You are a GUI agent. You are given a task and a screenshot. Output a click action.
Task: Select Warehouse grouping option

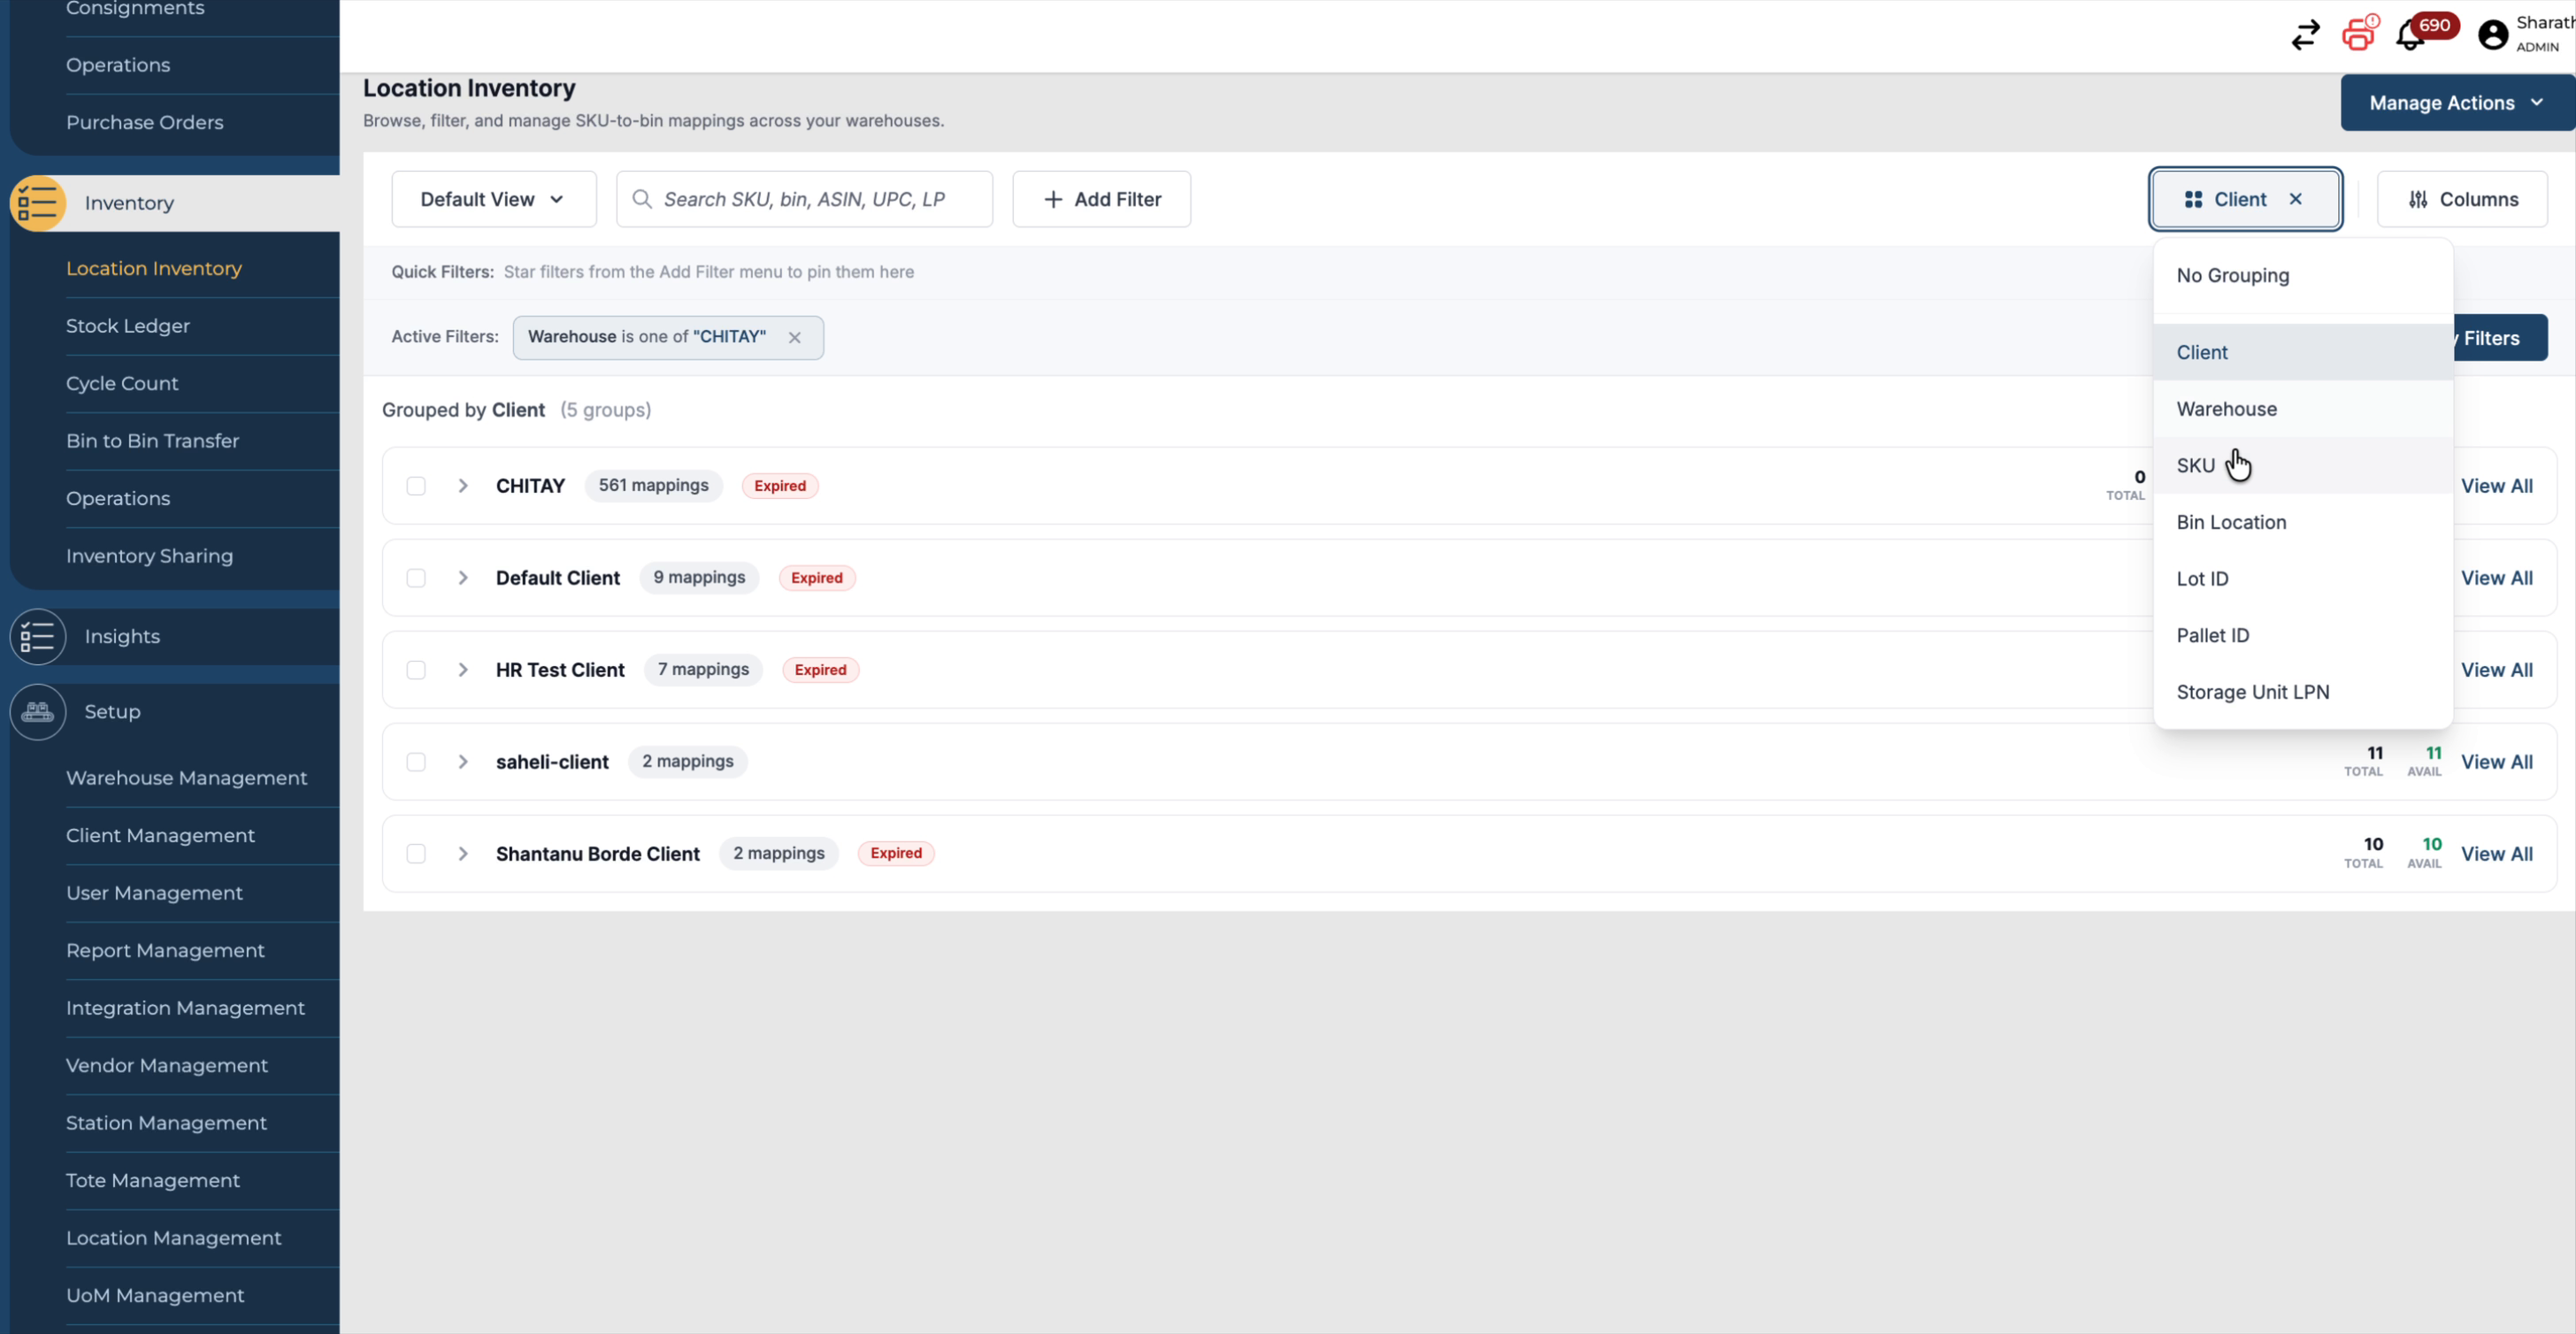[x=2303, y=409]
